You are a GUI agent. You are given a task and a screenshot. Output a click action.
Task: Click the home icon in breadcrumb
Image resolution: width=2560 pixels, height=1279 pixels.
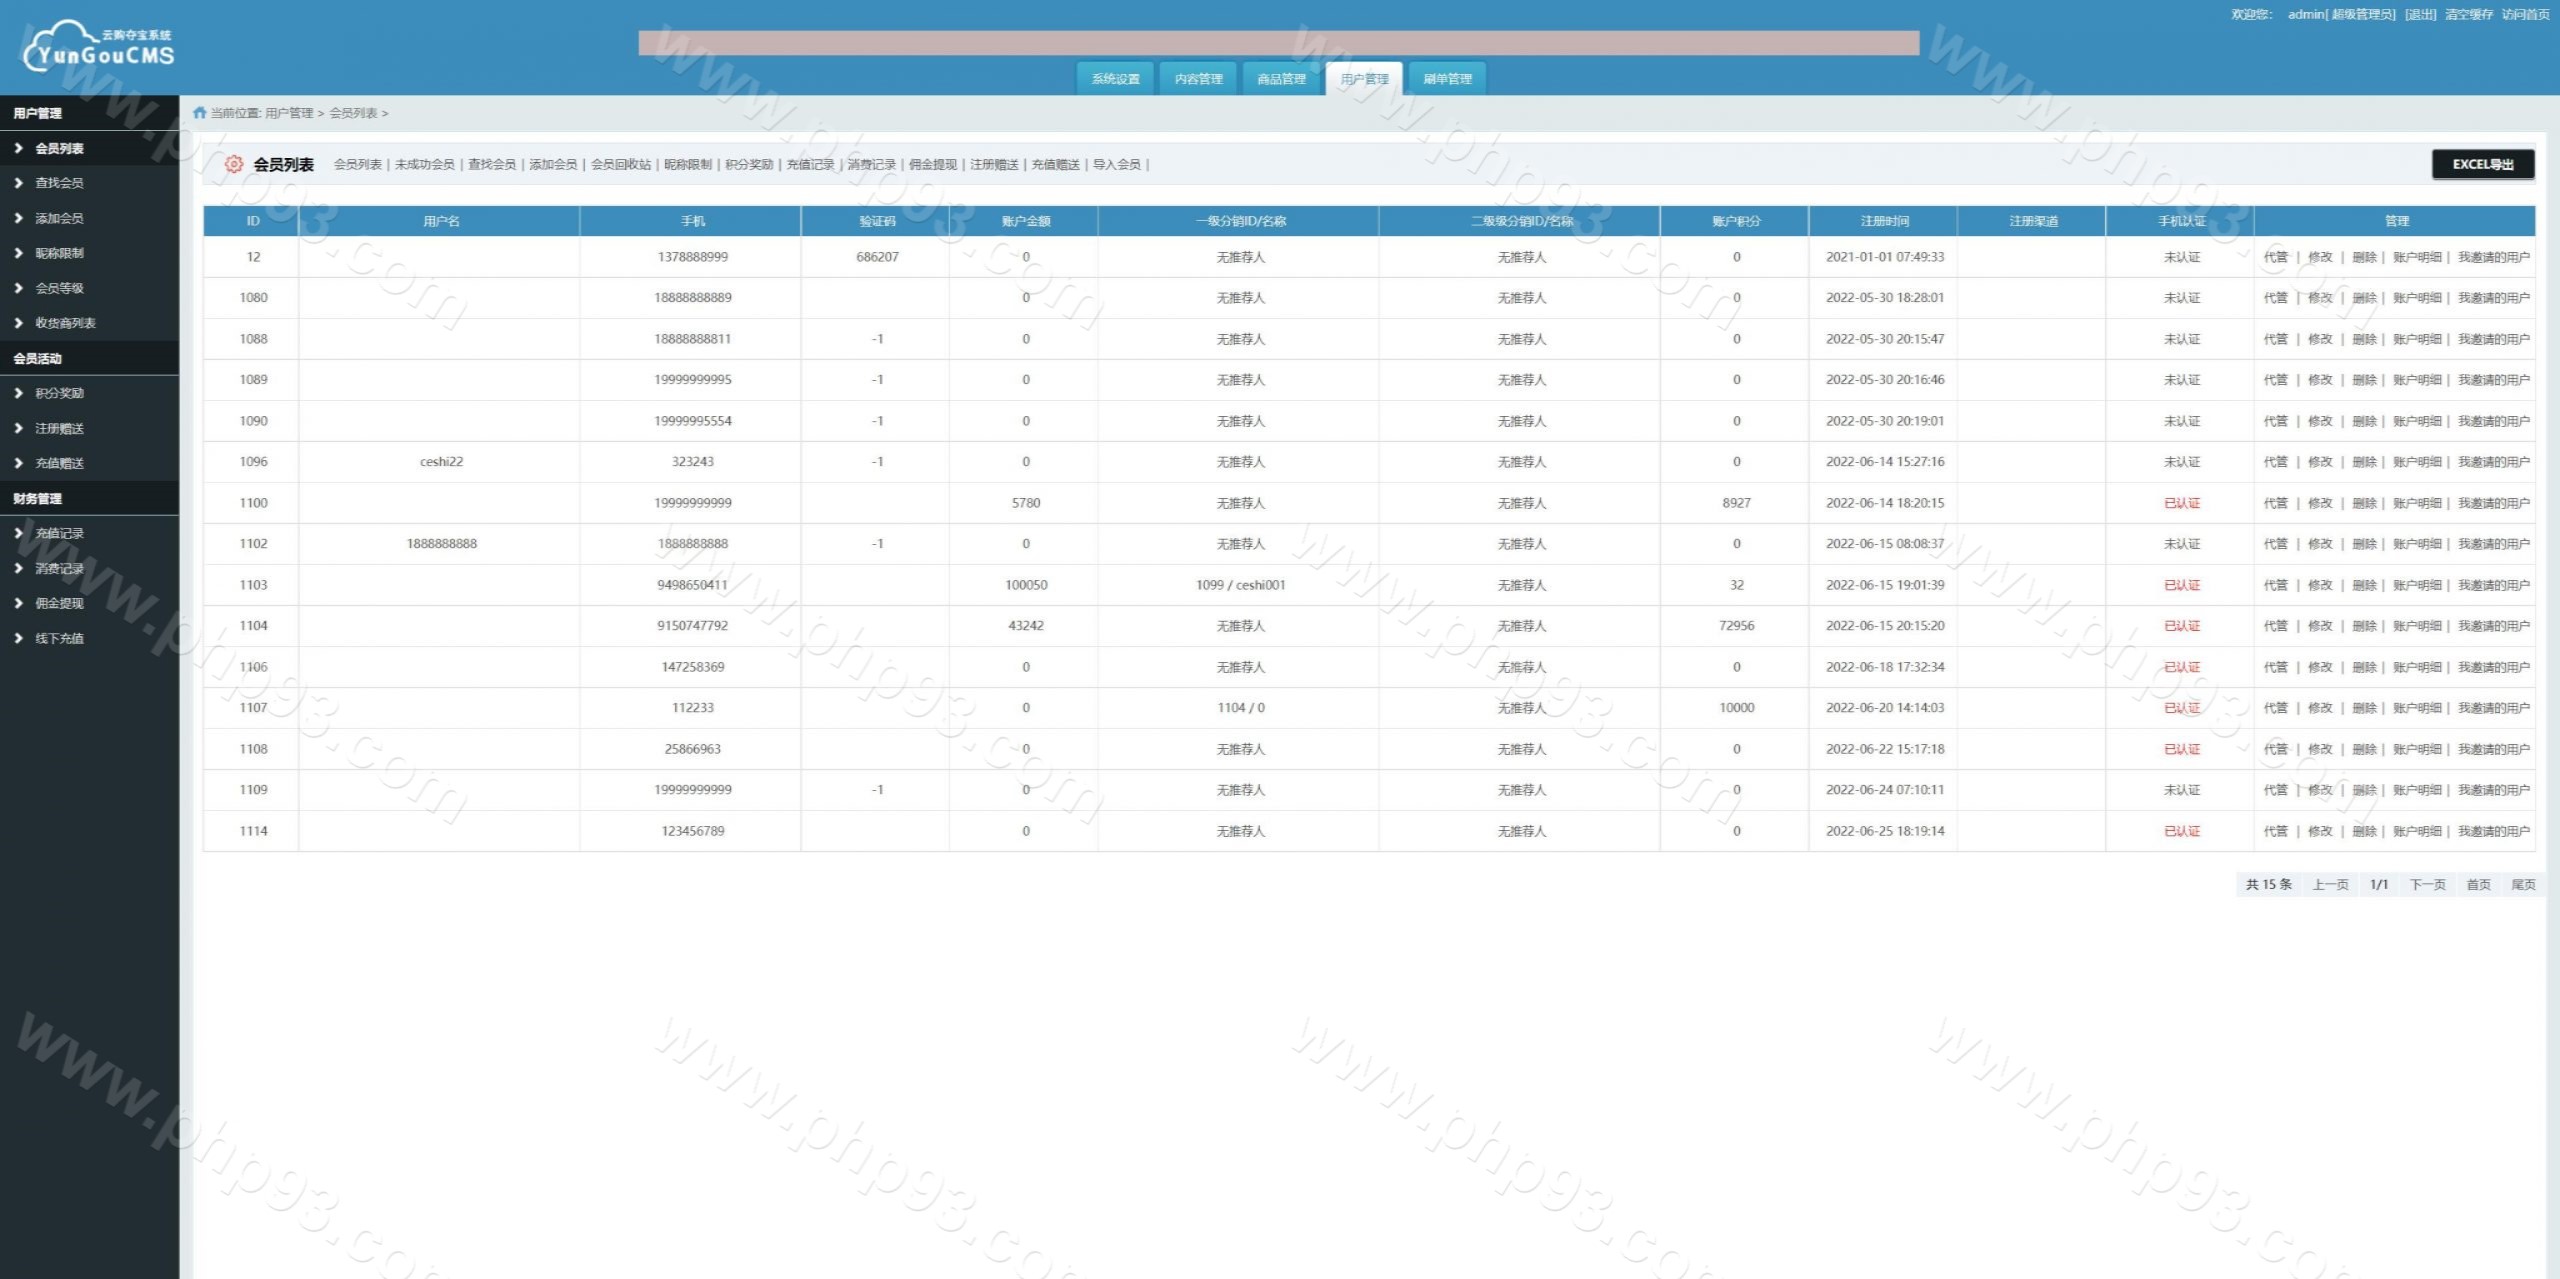(199, 113)
